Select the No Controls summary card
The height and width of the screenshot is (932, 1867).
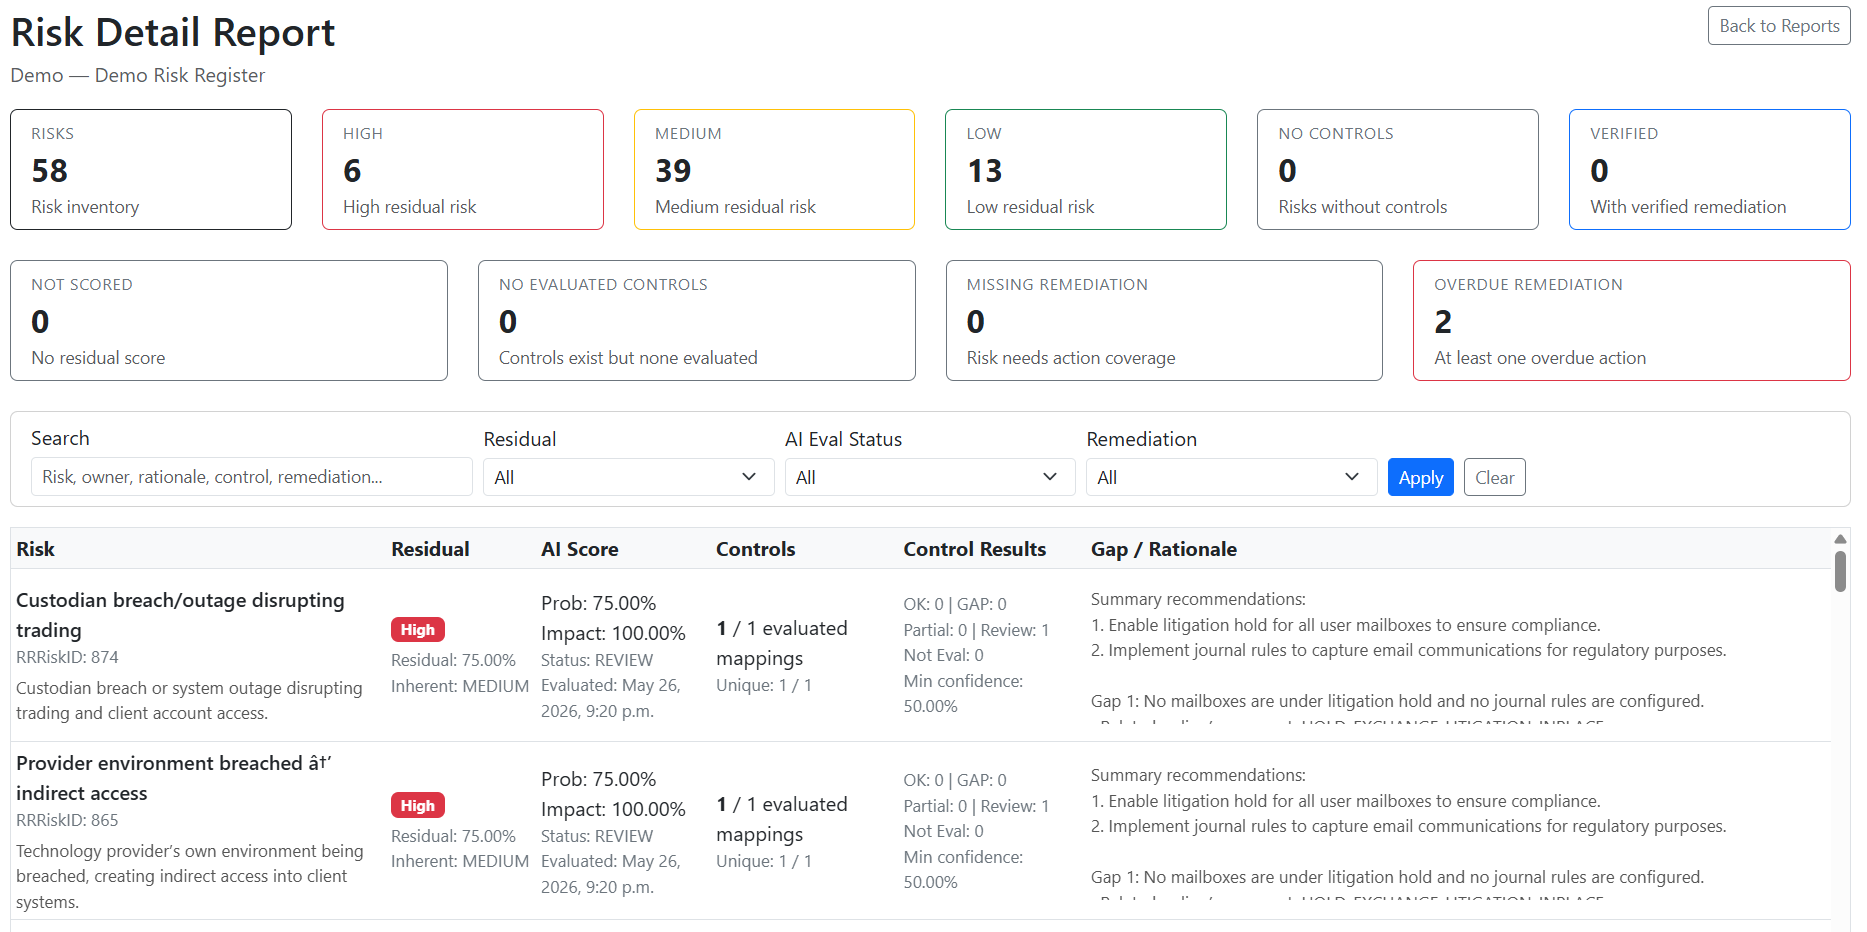click(1397, 170)
